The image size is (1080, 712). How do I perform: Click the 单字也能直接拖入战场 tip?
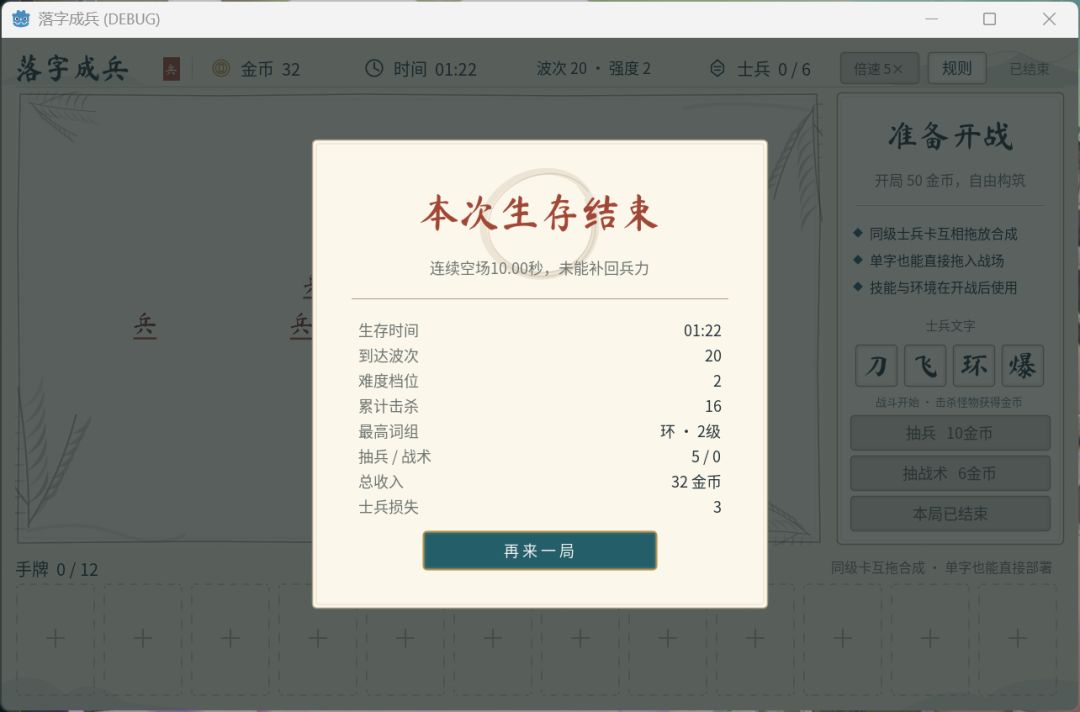point(937,260)
